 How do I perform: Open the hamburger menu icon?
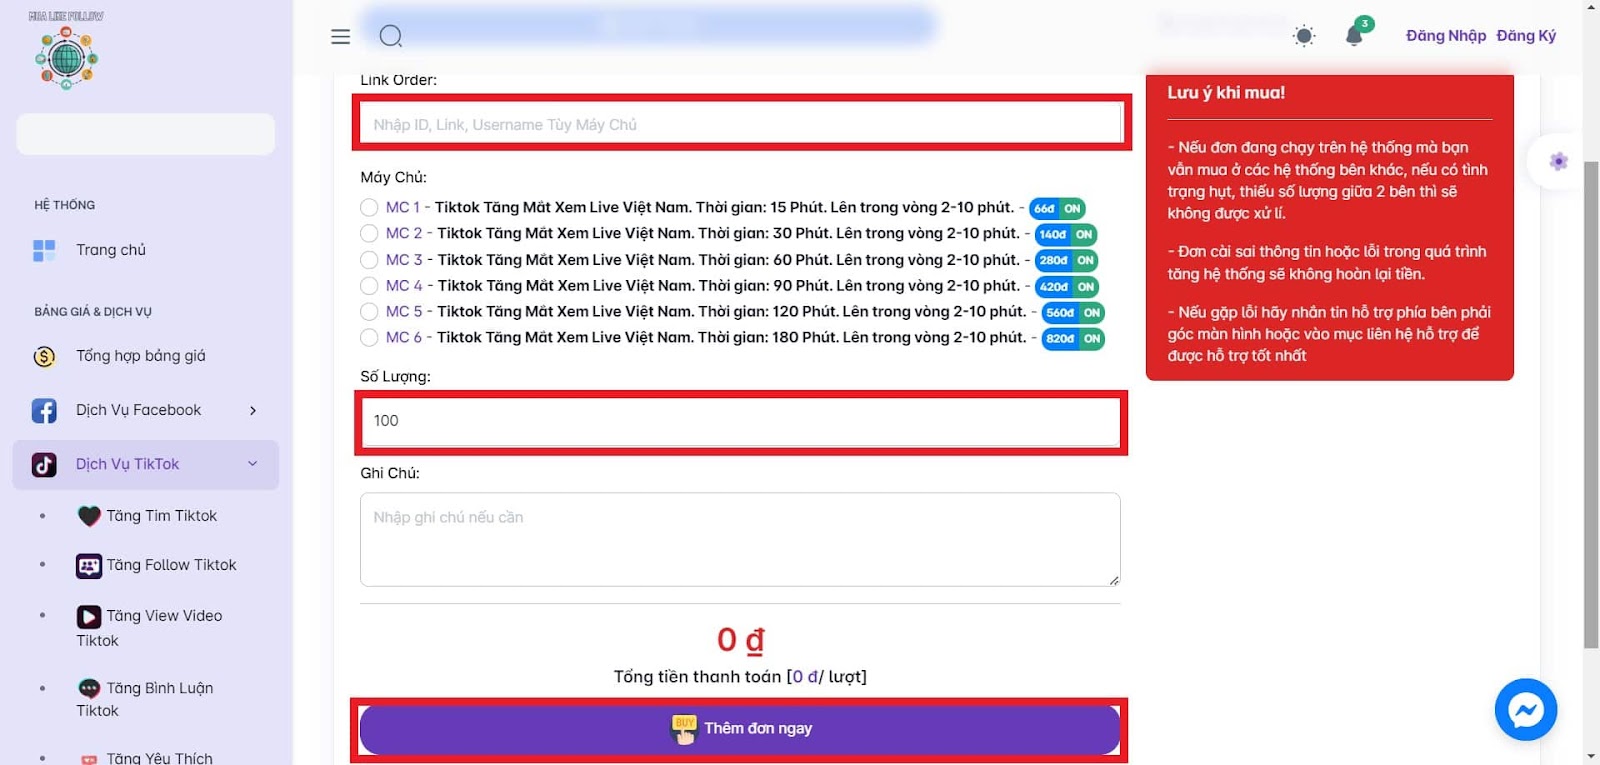tap(340, 37)
